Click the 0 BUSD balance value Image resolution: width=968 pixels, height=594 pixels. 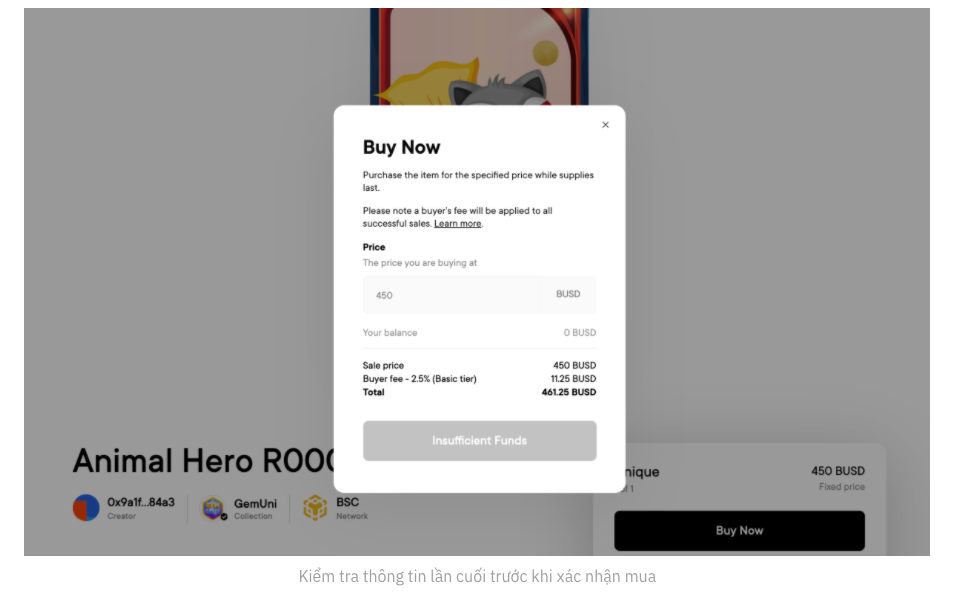click(x=579, y=333)
